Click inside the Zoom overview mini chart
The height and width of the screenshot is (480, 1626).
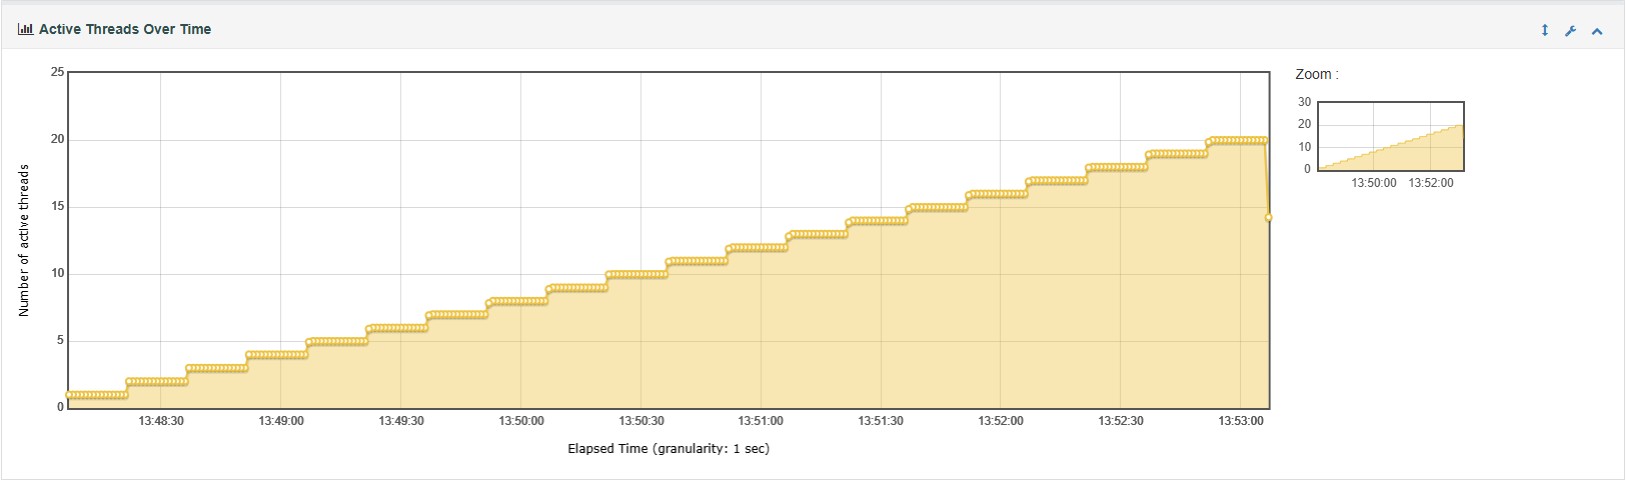(x=1390, y=136)
